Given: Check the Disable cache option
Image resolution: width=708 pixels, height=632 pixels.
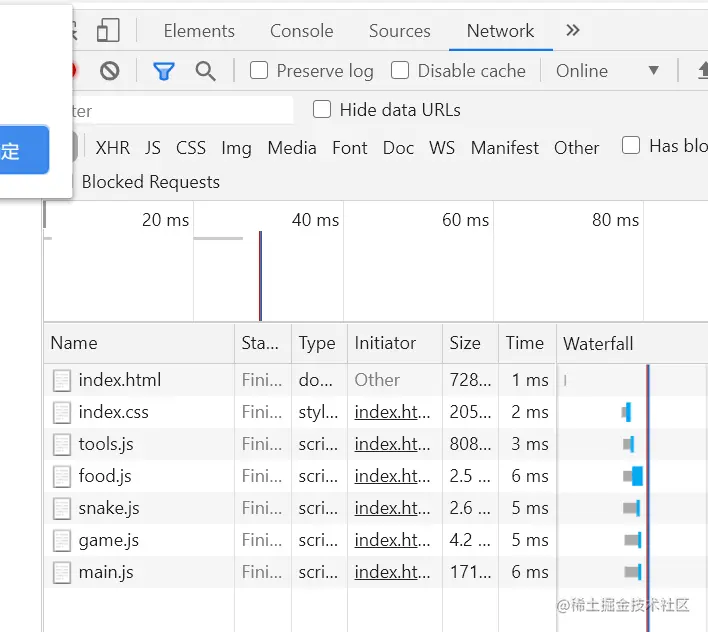Looking at the screenshot, I should tap(401, 71).
